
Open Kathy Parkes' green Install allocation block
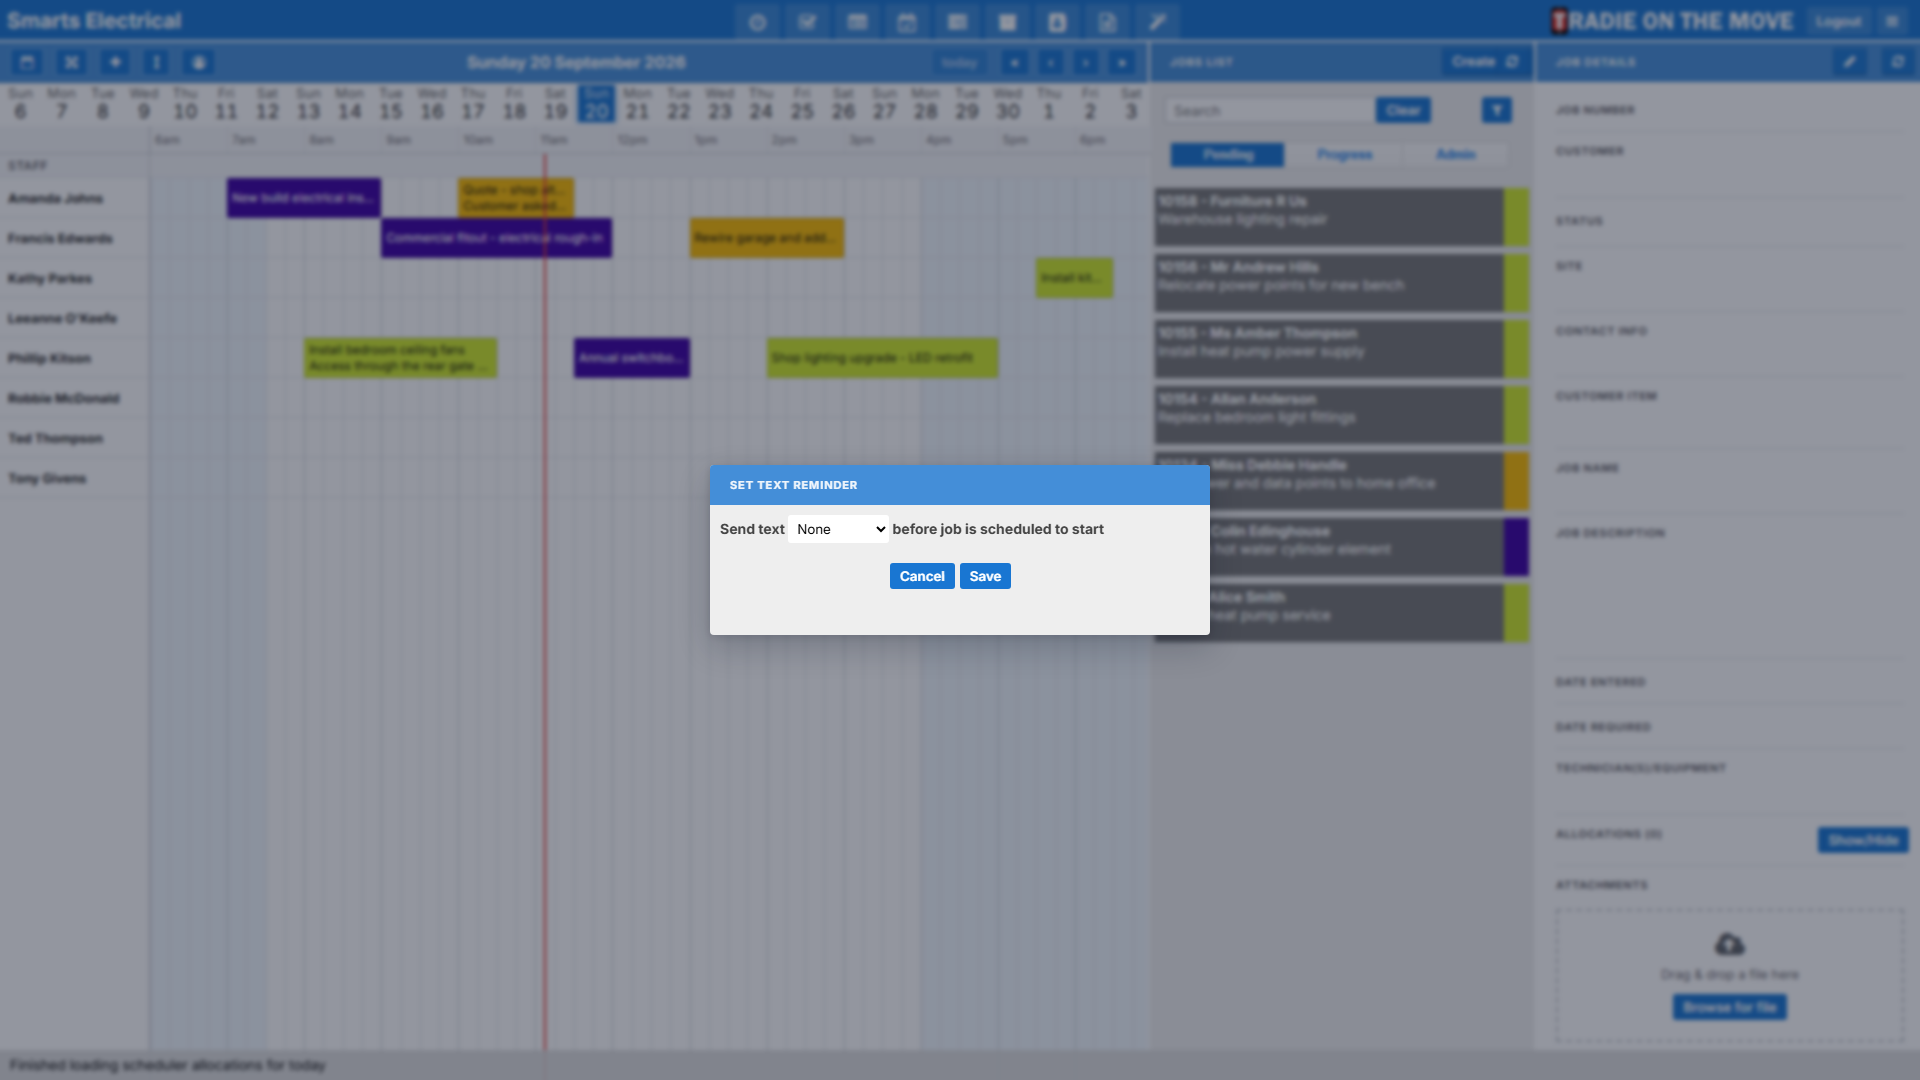pyautogui.click(x=1074, y=278)
